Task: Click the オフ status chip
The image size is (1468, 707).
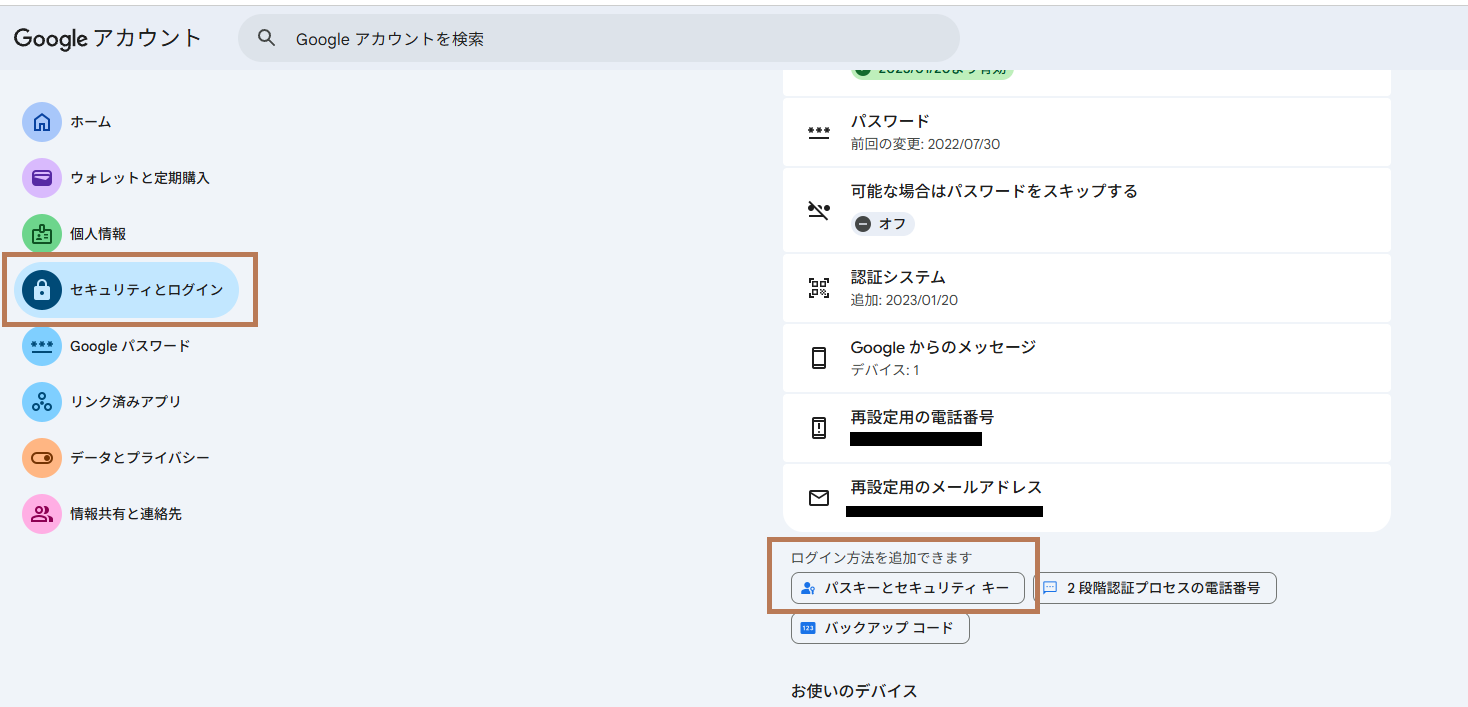Action: tap(883, 224)
